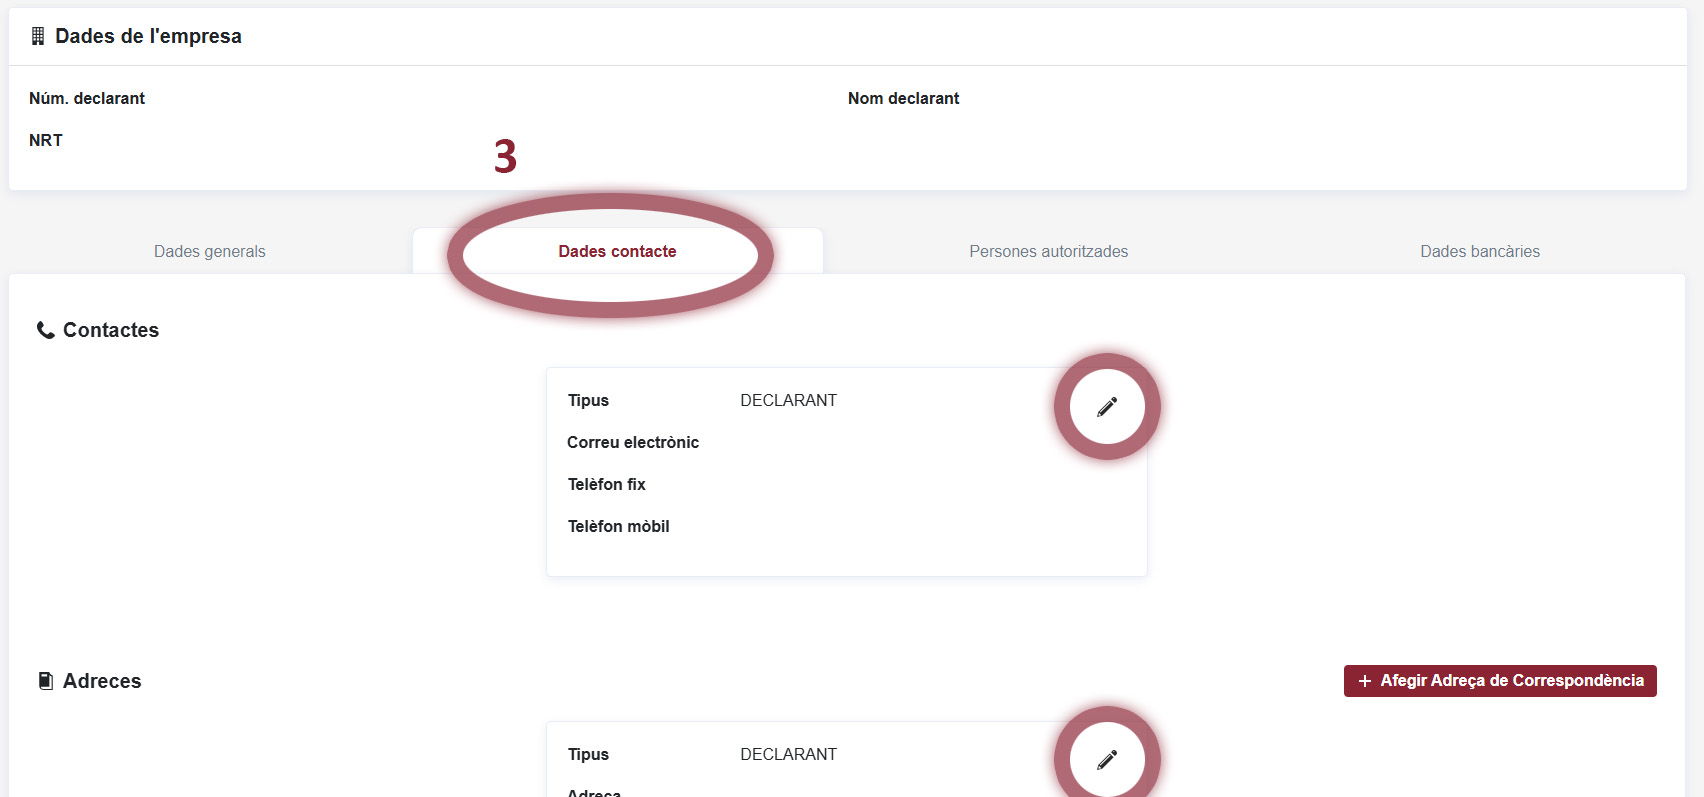Click the document icon beside Adreces
This screenshot has height=797, width=1704.
pyautogui.click(x=45, y=681)
